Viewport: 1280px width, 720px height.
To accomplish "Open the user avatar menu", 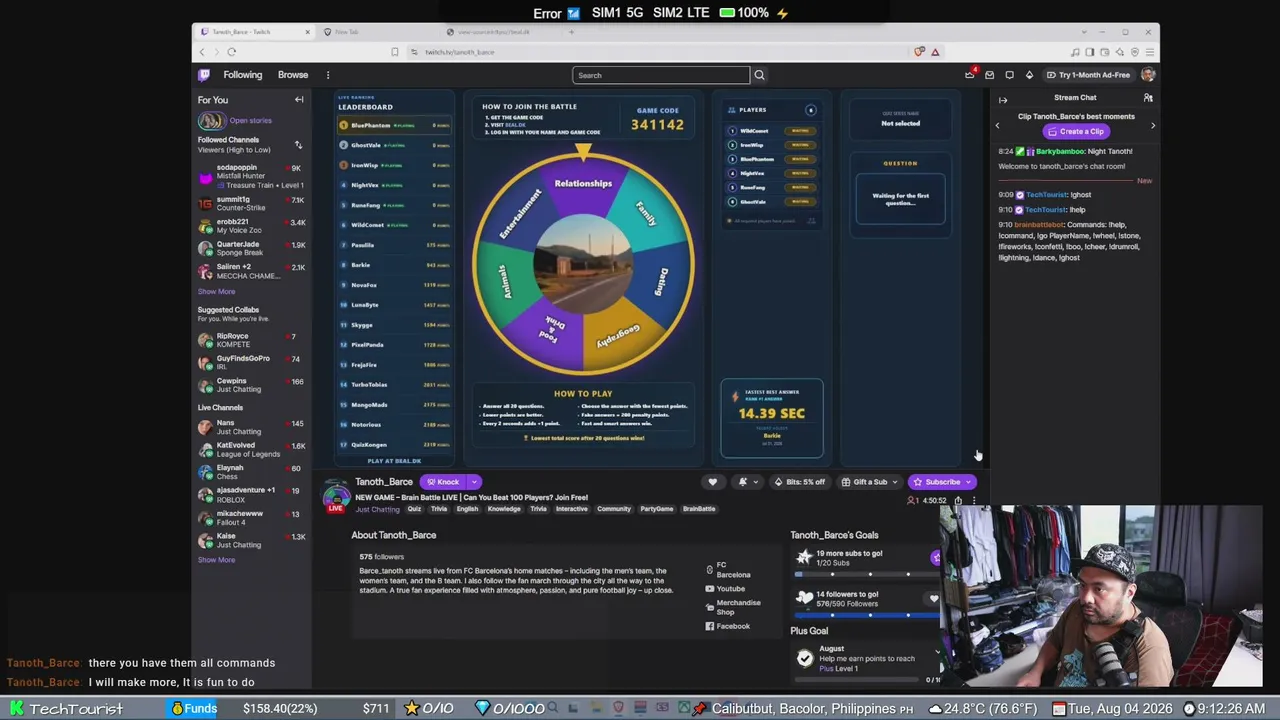I will (1148, 75).
